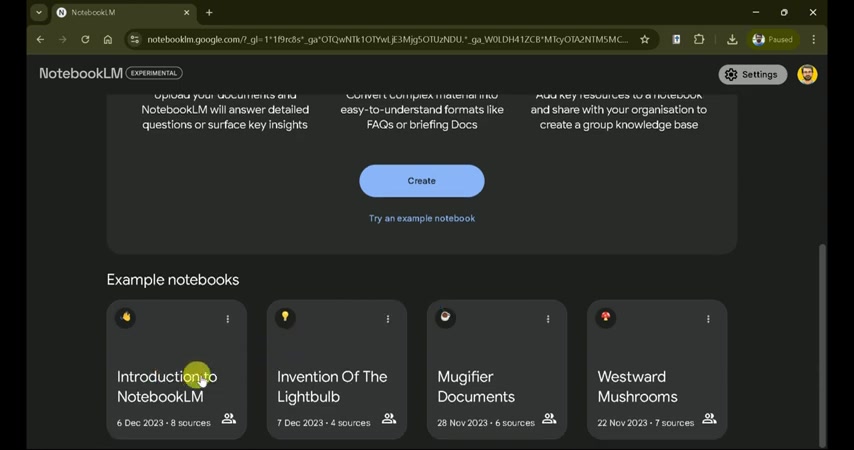Click the page vertical scrollbar

pyautogui.click(x=822, y=345)
